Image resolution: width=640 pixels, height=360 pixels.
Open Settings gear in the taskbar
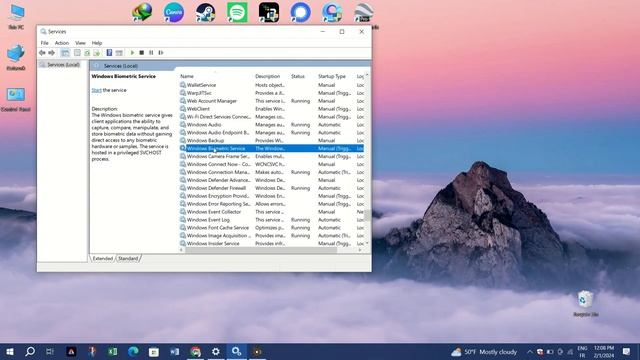(x=216, y=351)
